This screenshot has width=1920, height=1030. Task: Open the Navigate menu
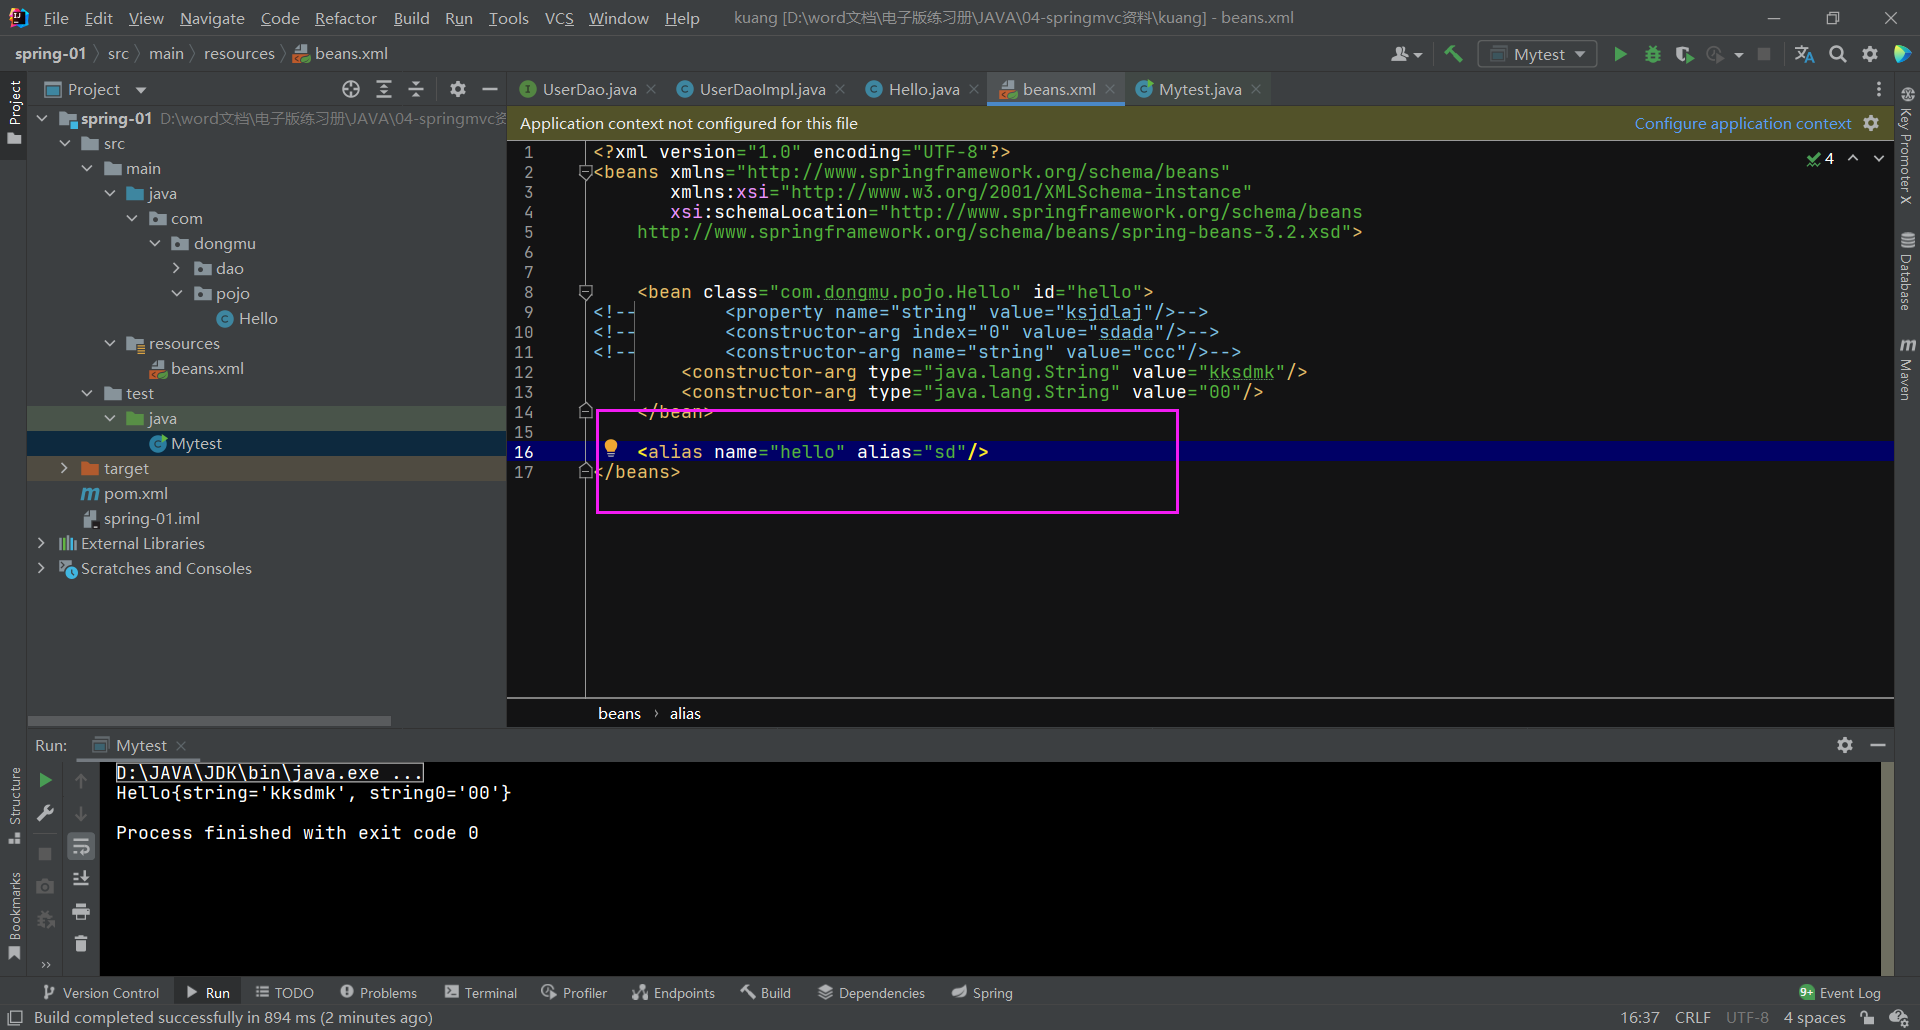(212, 18)
